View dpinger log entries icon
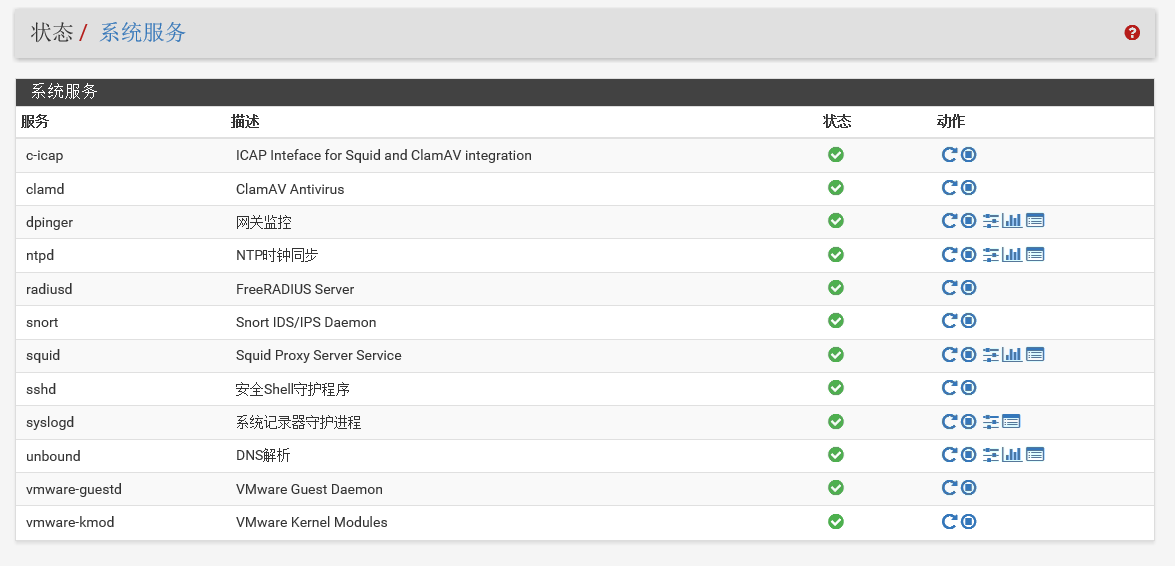This screenshot has height=566, width=1175. pyautogui.click(x=1035, y=221)
